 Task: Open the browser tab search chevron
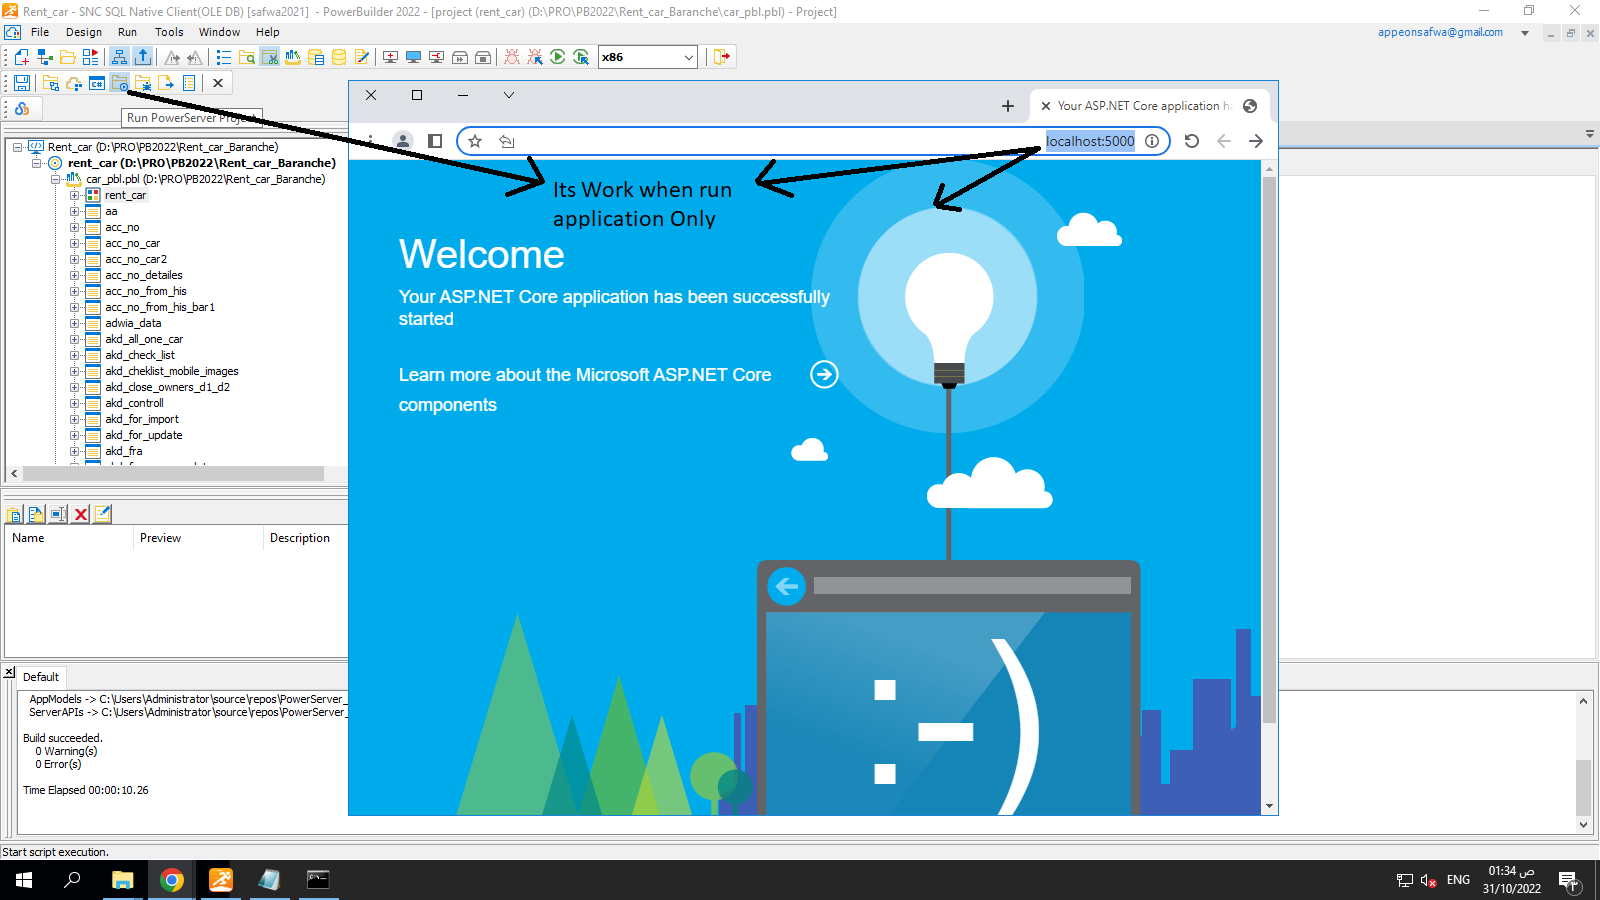point(509,95)
